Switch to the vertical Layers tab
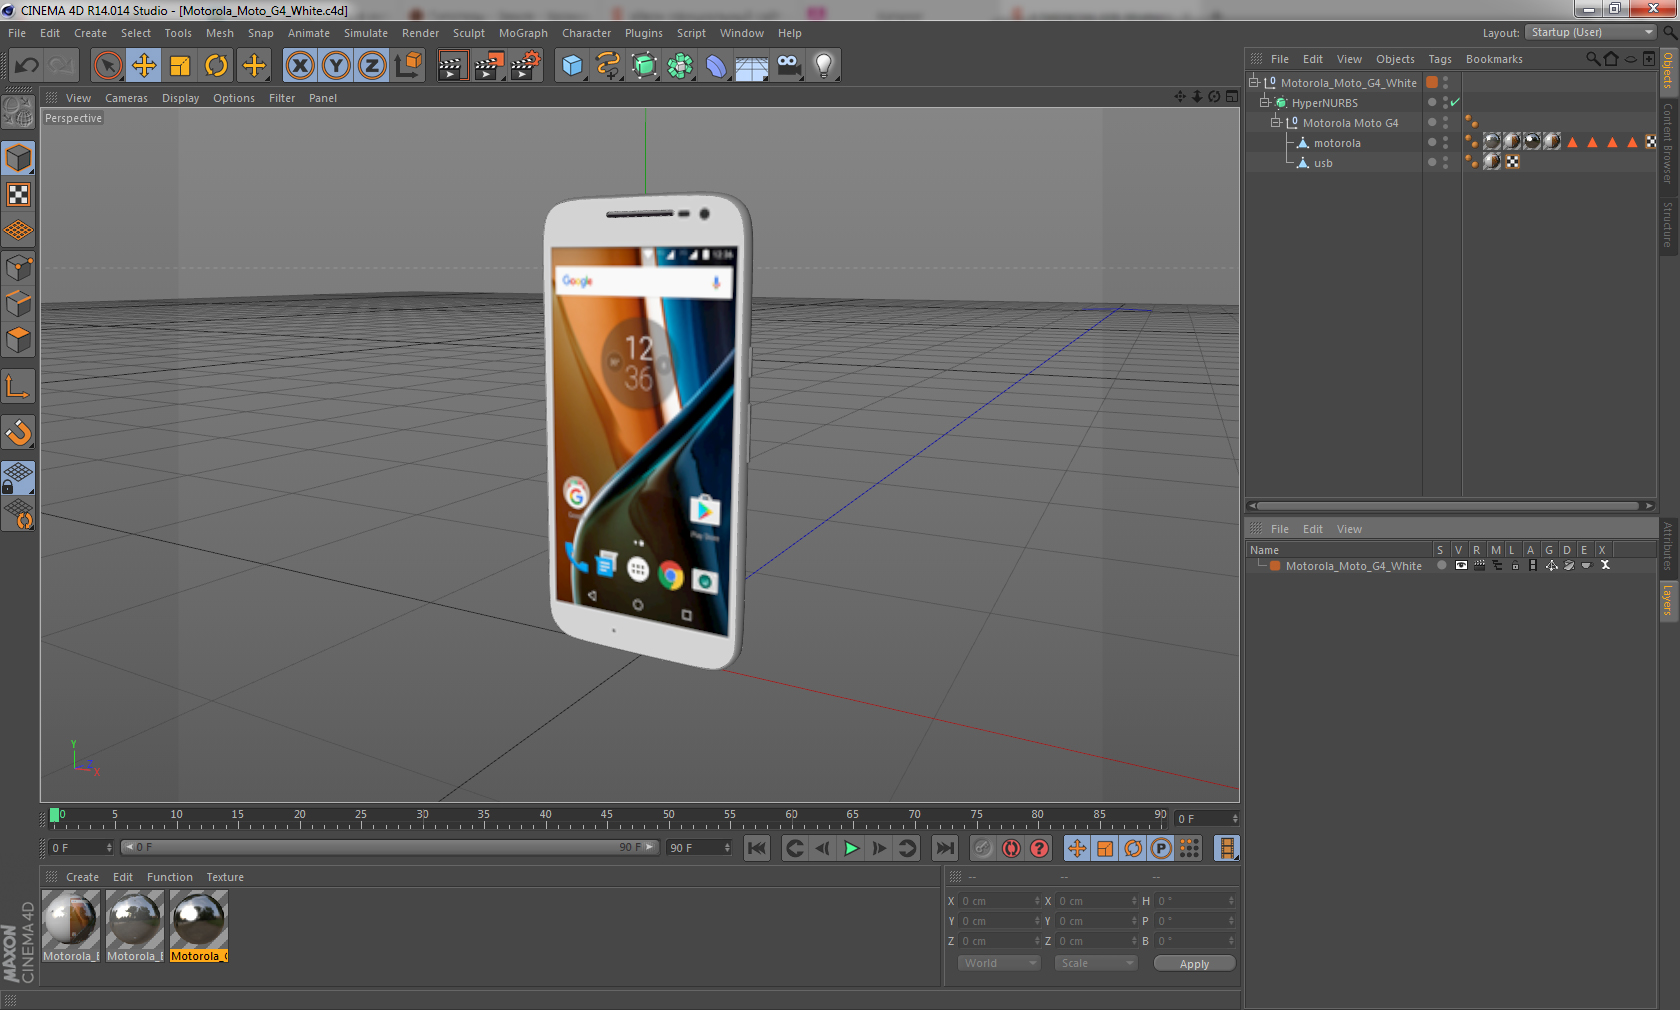This screenshot has width=1680, height=1010. [x=1668, y=600]
